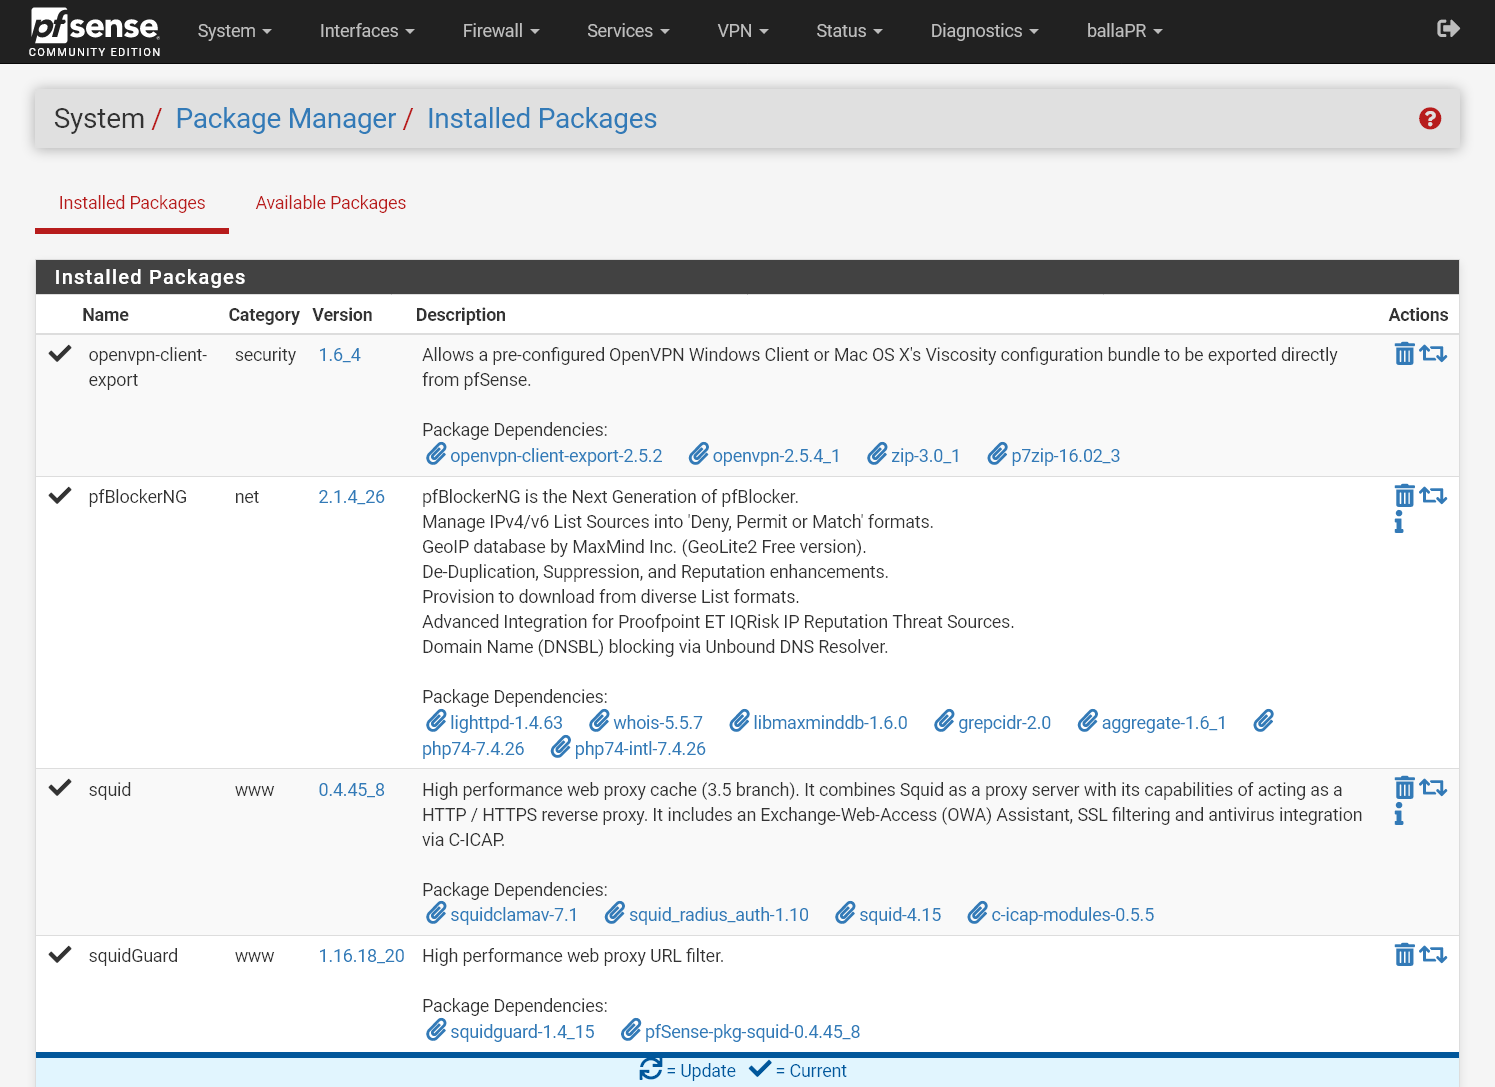Viewport: 1495px width, 1087px height.
Task: Open the Firewall menu
Action: coord(500,31)
